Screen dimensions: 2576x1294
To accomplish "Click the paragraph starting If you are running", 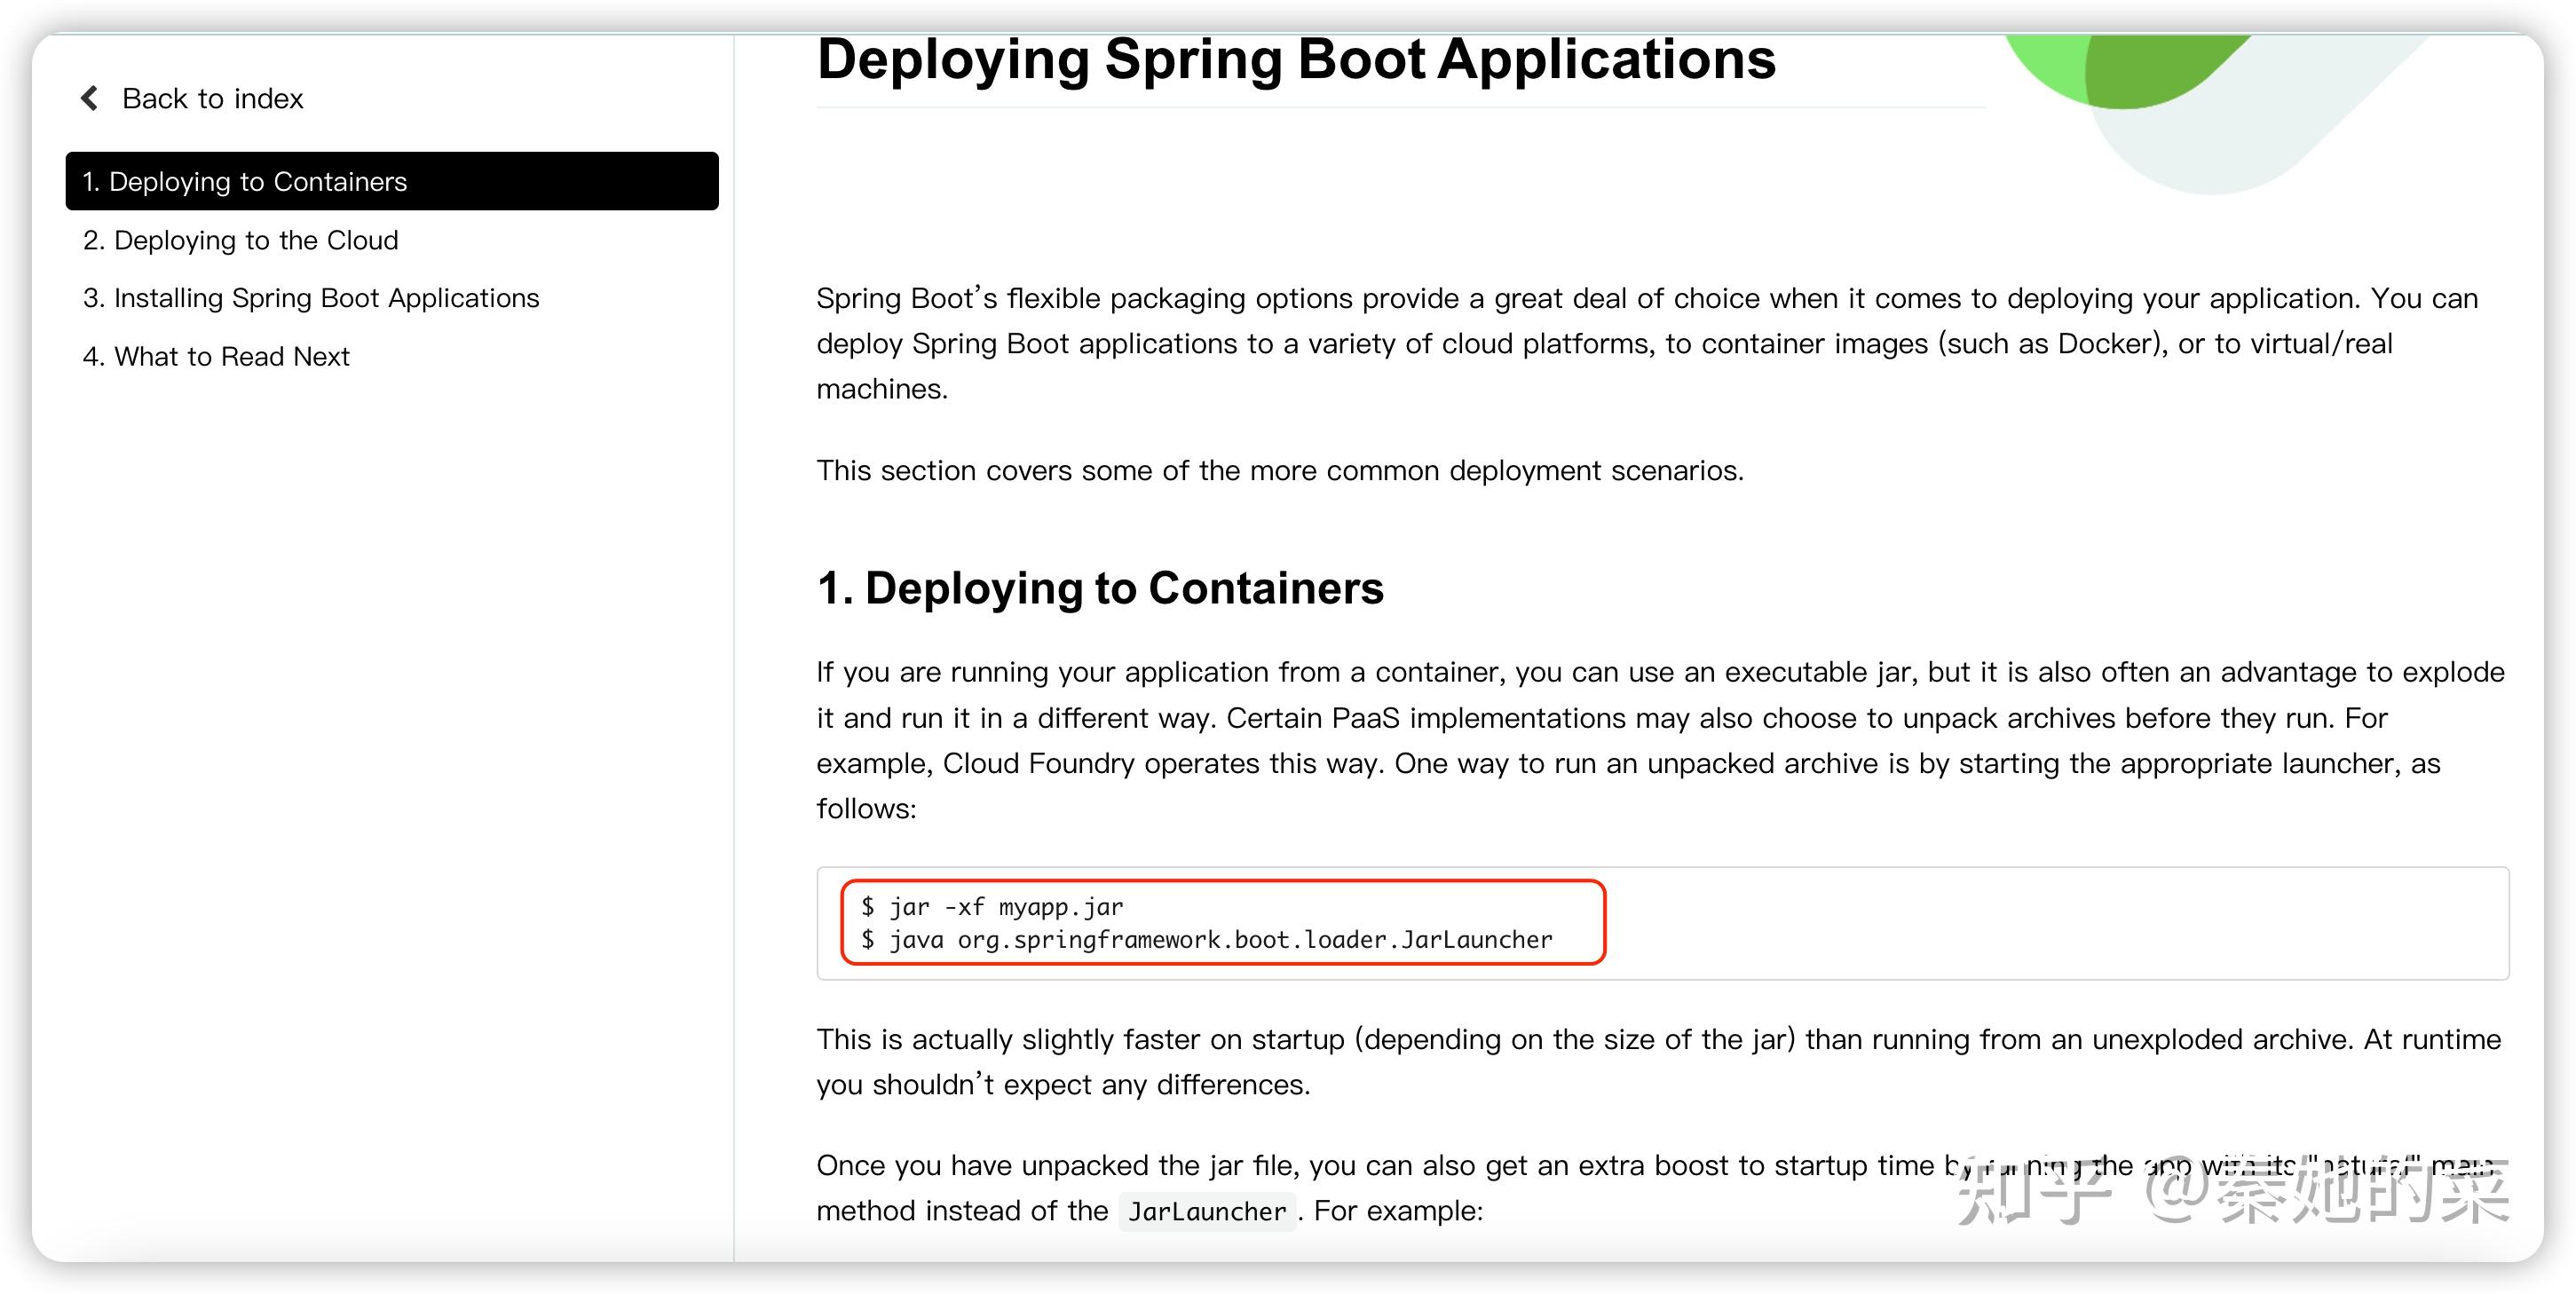I will [x=1660, y=740].
